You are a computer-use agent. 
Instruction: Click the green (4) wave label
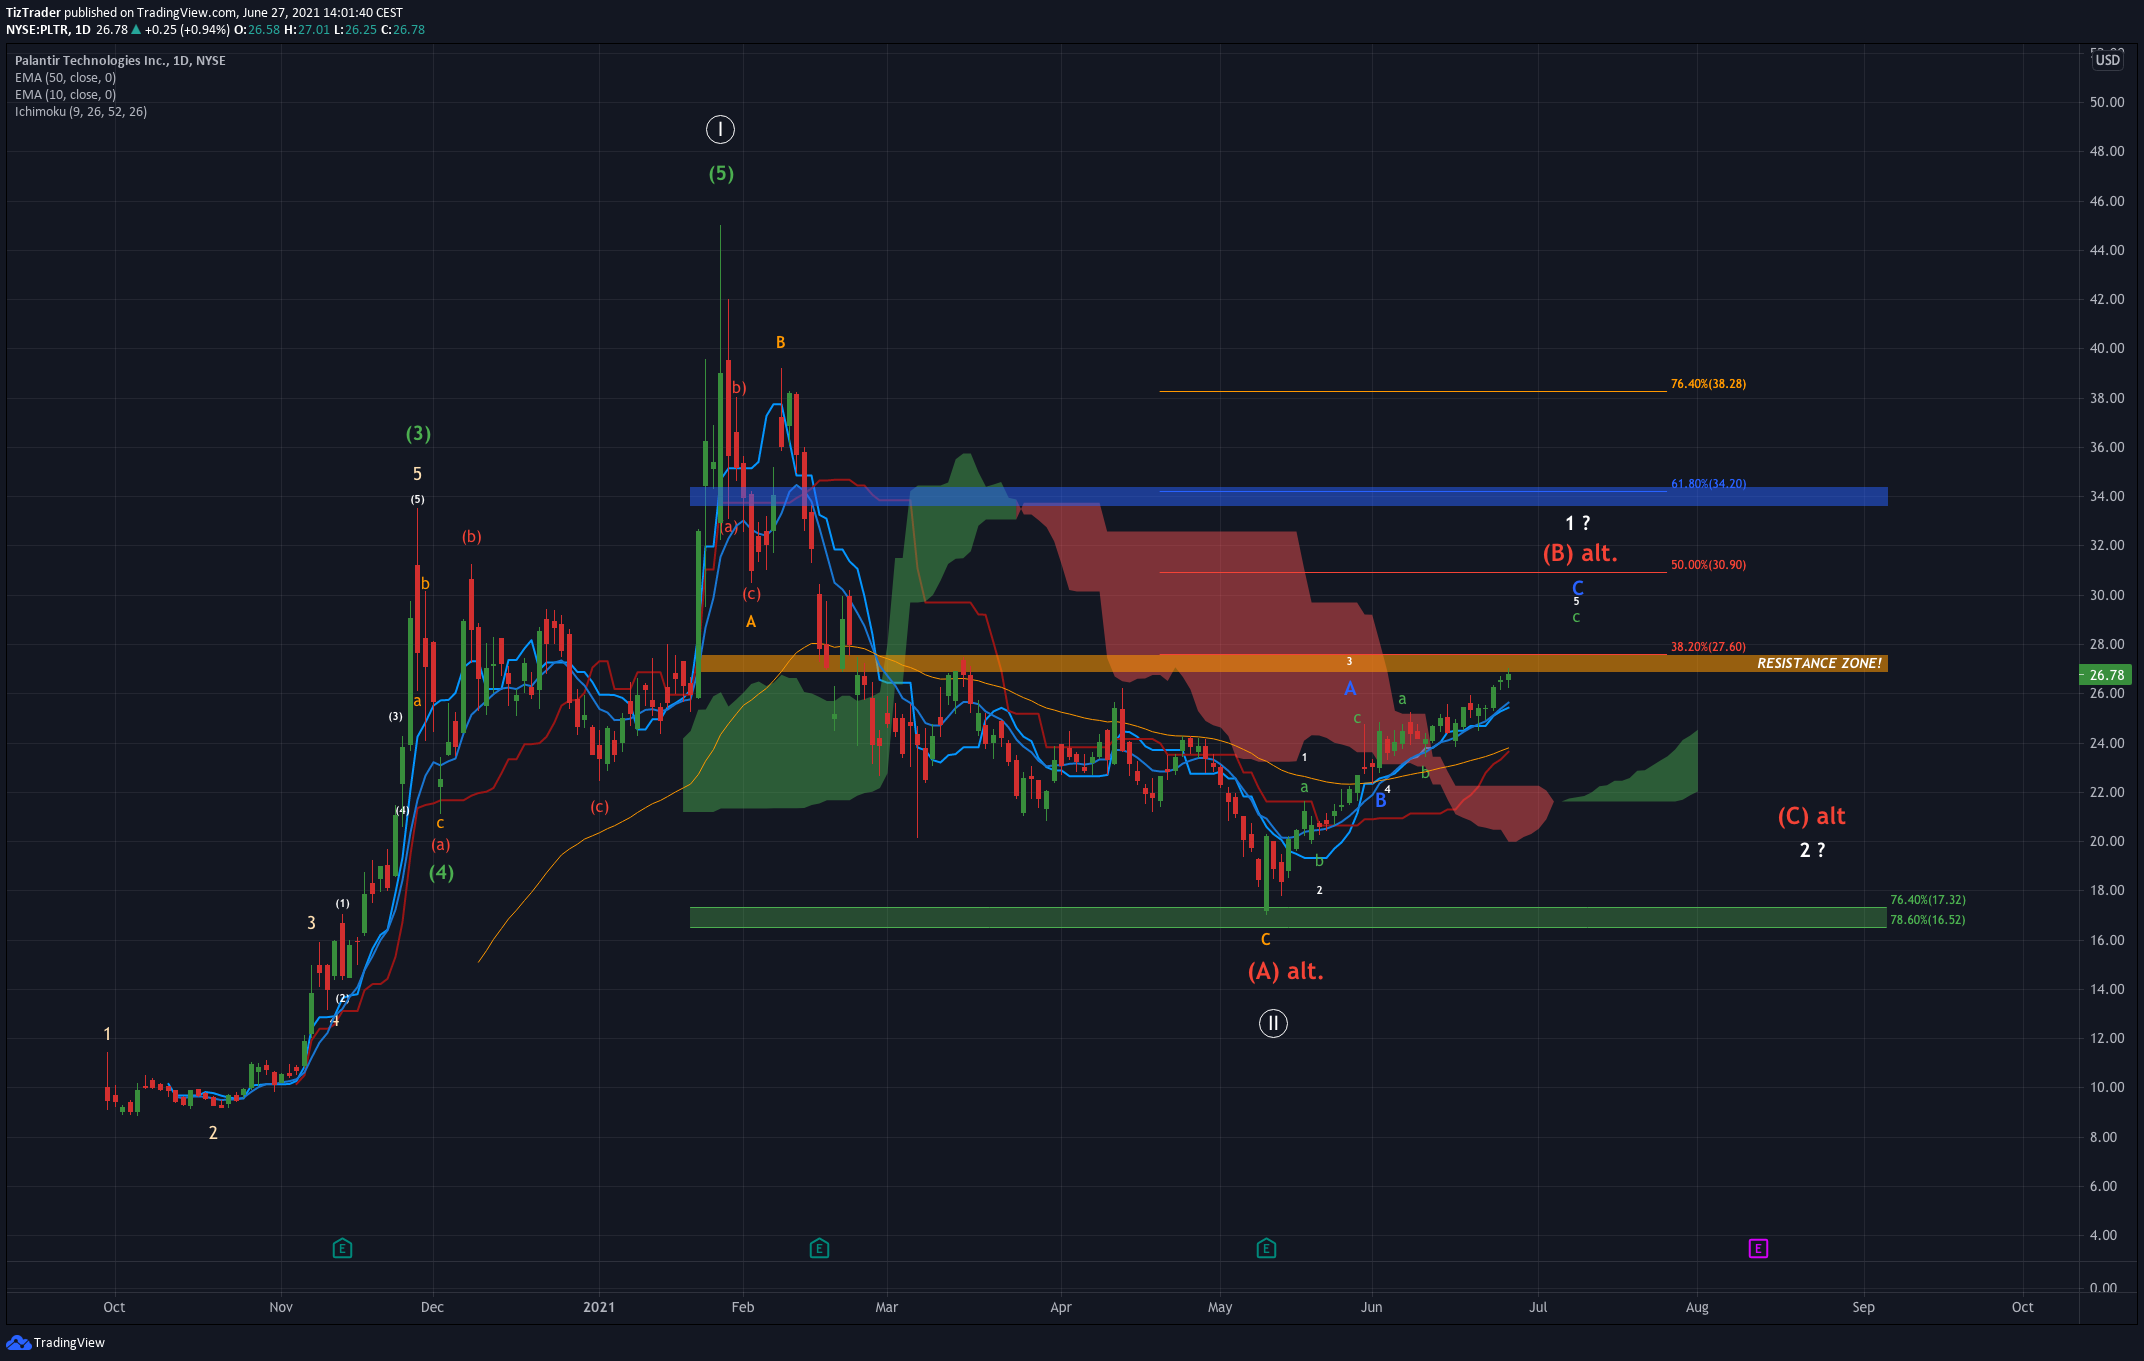(x=441, y=872)
